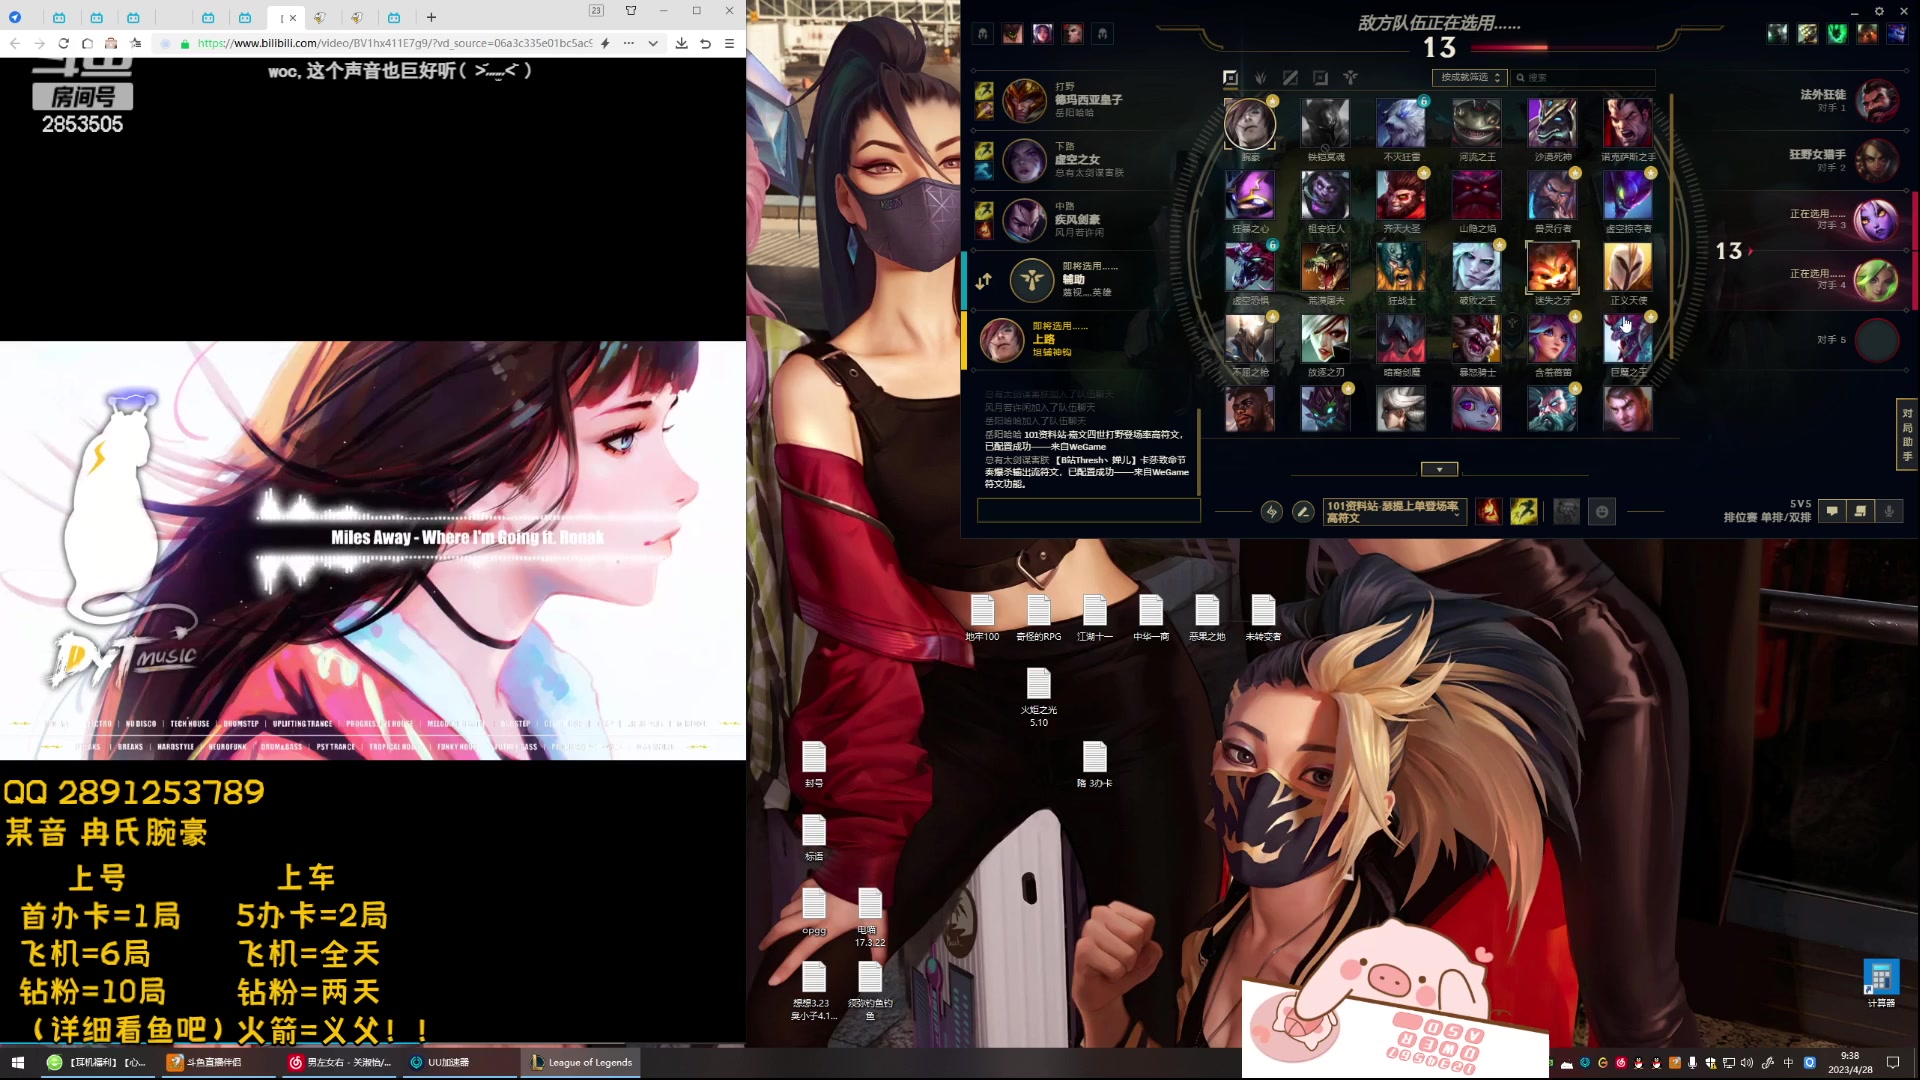Swap pick order with 辅助 teammate
Screen dimensions: 1920x1080
click(984, 281)
